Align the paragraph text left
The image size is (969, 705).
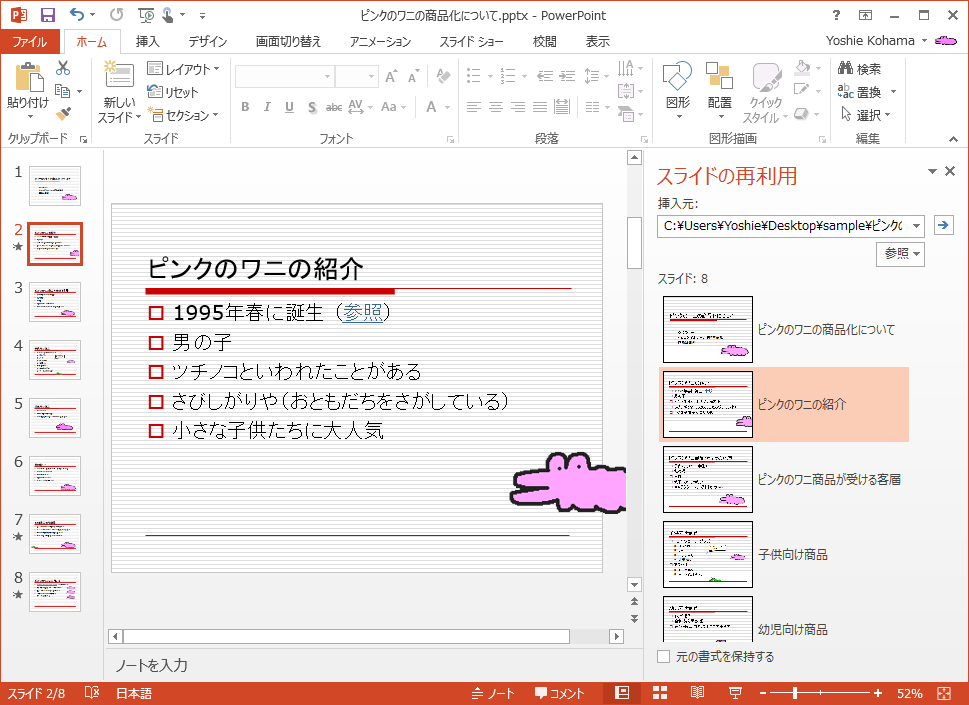tap(473, 107)
